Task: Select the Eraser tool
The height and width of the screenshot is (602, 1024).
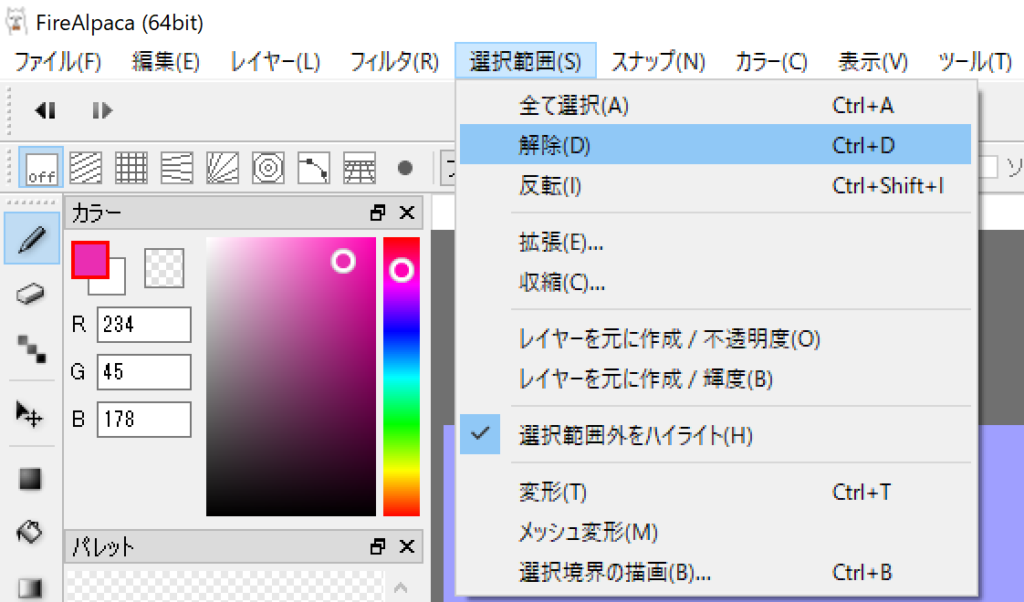Action: point(32,293)
